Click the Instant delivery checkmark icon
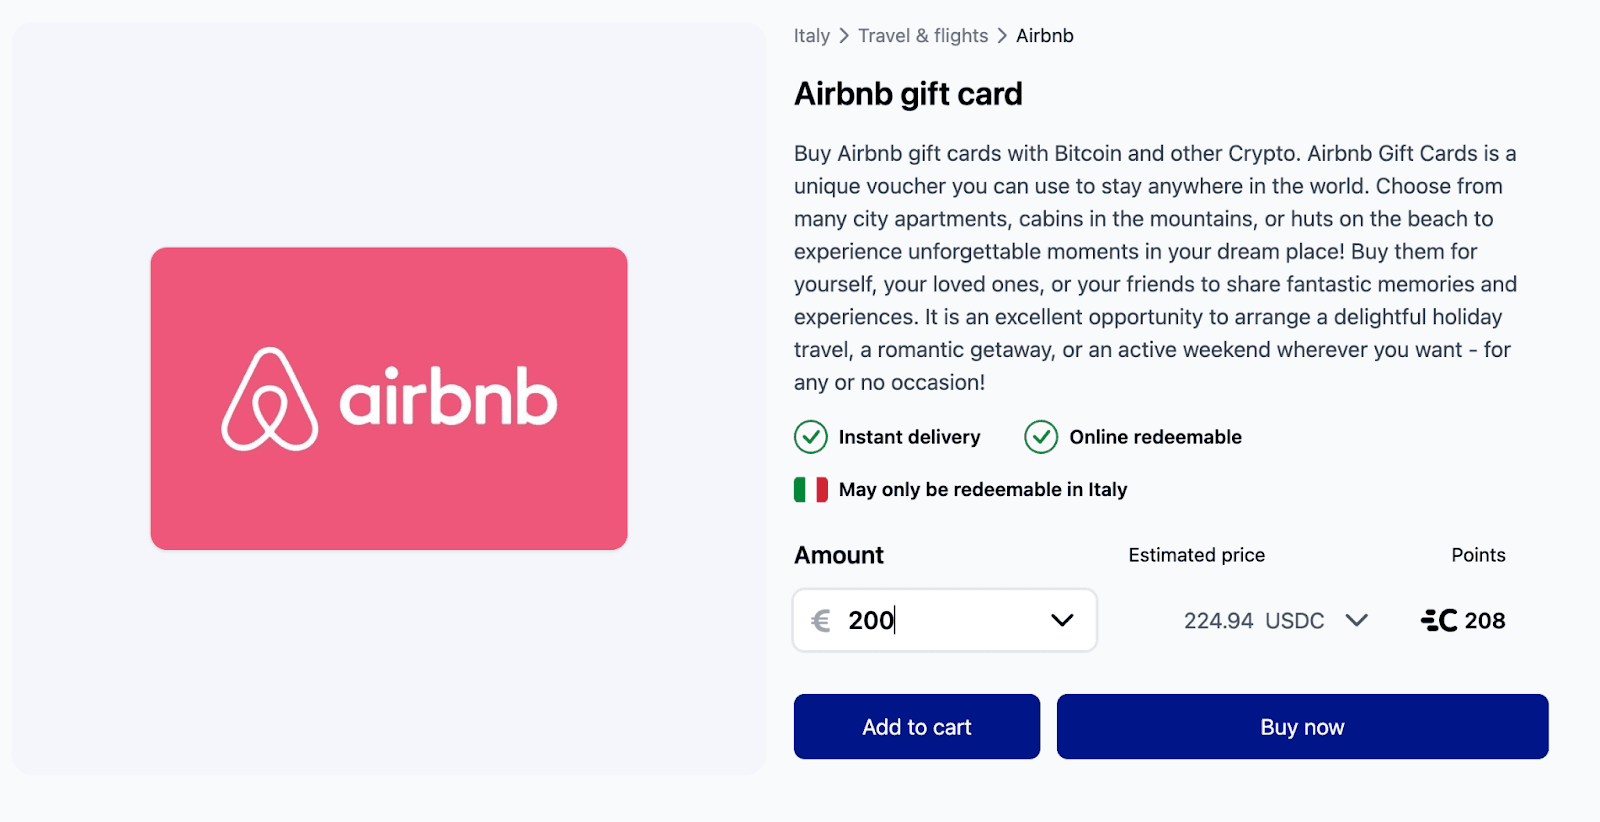This screenshot has width=1600, height=822. click(x=810, y=437)
